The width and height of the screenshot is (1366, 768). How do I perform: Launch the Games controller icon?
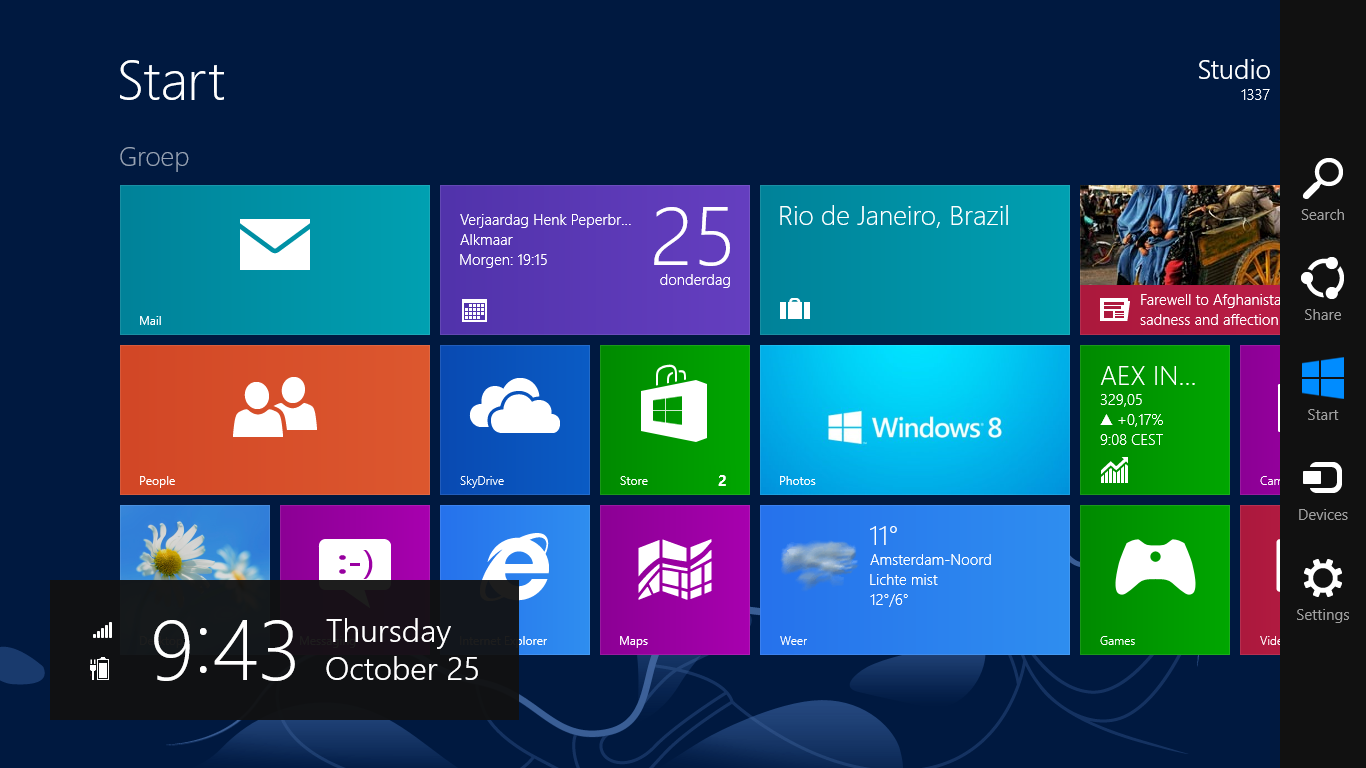coord(1155,566)
